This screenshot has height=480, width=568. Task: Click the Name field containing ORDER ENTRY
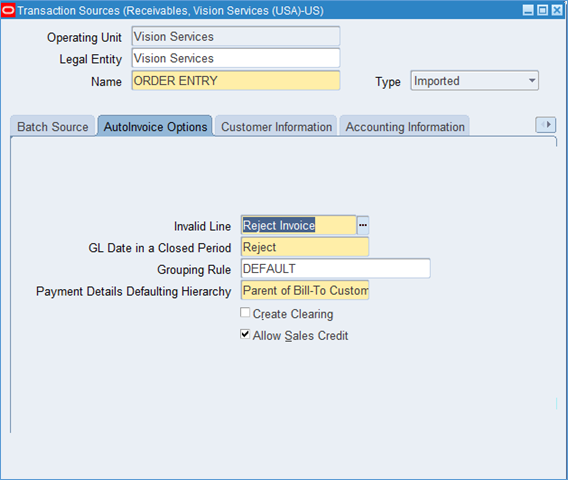236,80
